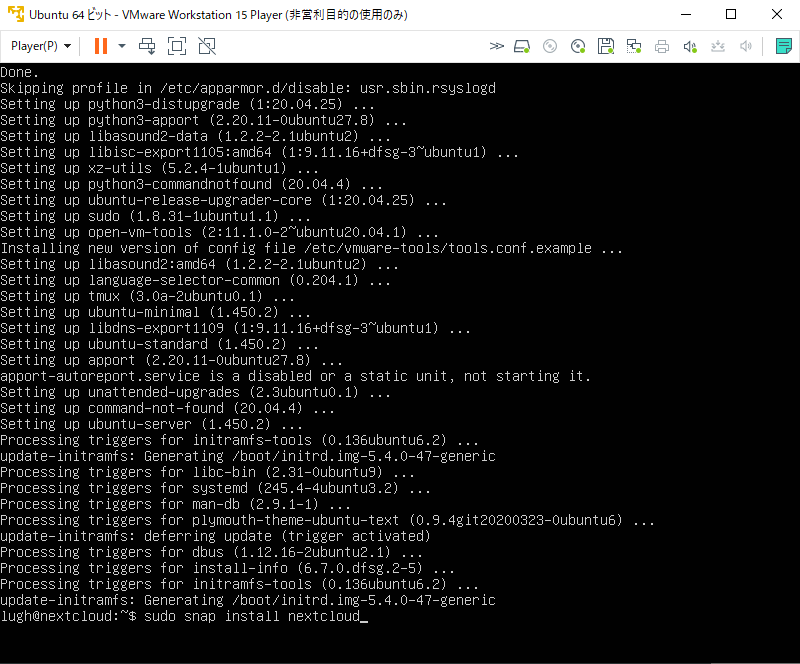Click the disconnected CD/DVD drive icon
Image resolution: width=800 pixels, height=664 pixels.
[550, 46]
